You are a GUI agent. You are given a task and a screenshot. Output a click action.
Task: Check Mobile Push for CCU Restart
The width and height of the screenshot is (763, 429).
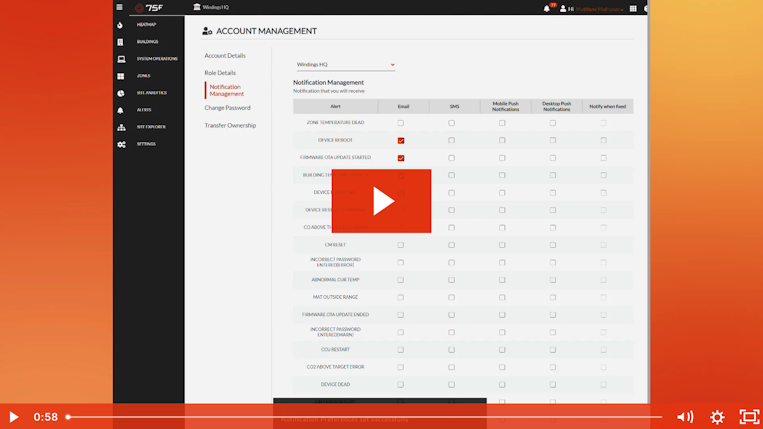(502, 350)
